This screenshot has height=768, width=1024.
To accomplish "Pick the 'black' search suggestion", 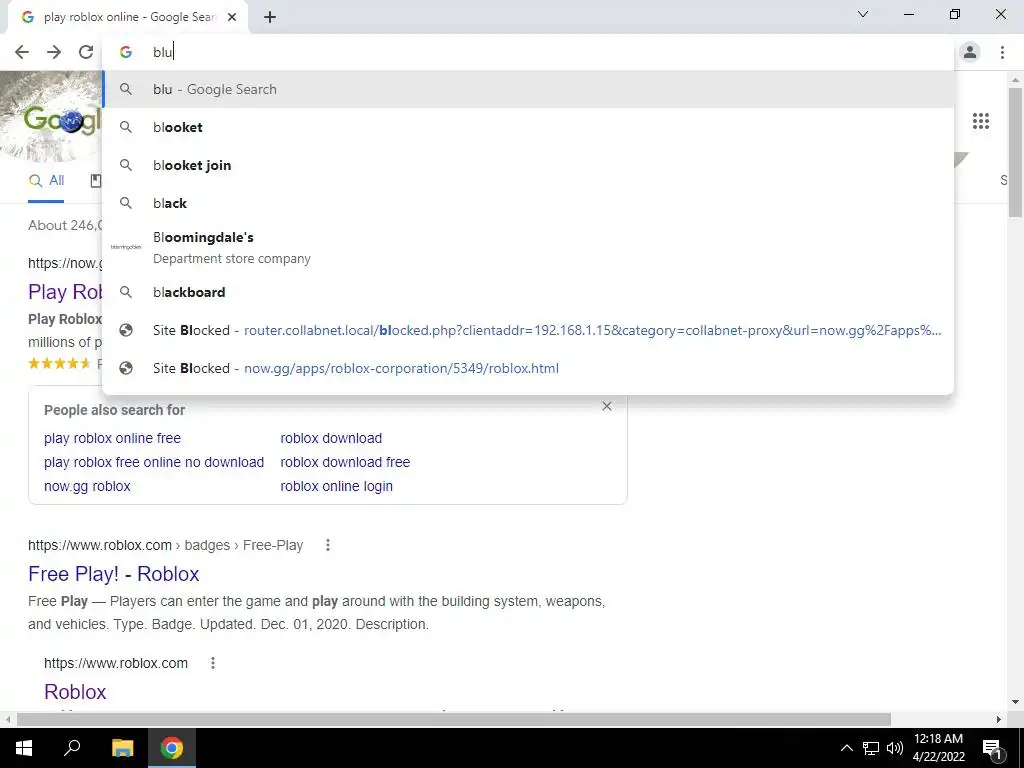I will (x=528, y=203).
